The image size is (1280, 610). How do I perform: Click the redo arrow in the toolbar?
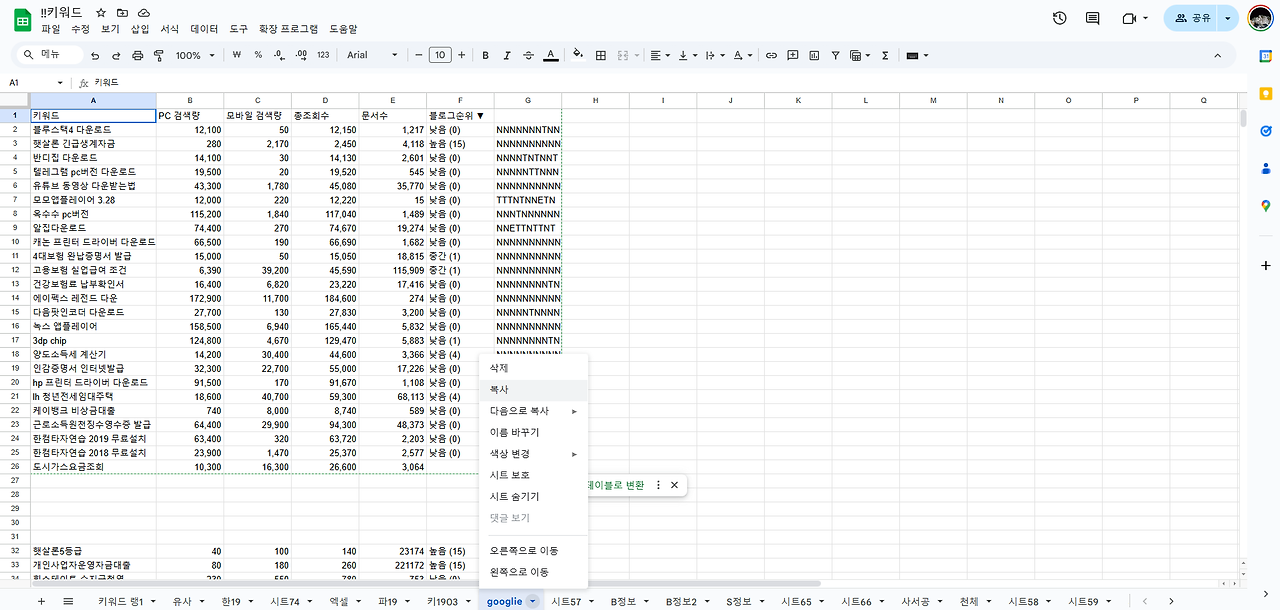(117, 55)
